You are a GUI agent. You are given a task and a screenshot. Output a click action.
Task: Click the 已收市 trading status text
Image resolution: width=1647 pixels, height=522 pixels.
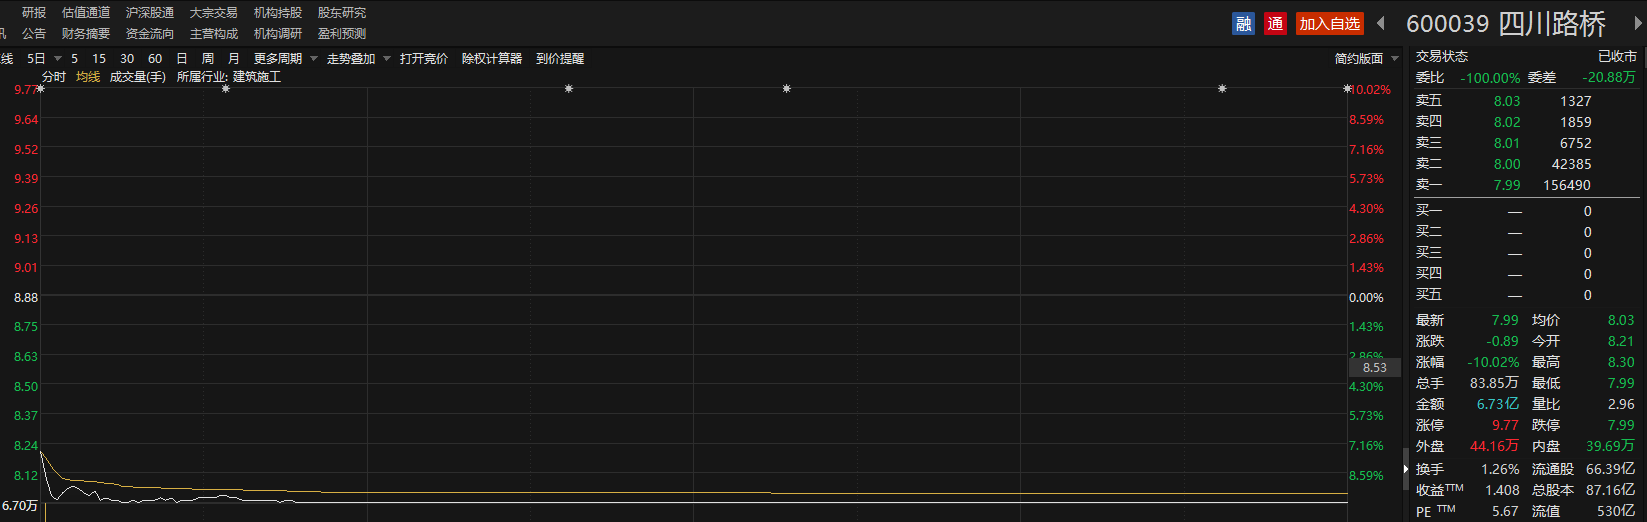[1617, 56]
